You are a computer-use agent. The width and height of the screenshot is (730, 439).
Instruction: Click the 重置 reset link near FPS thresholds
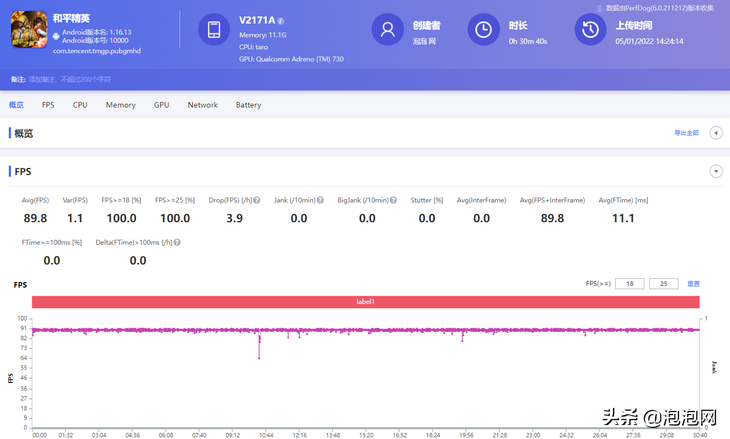coord(693,284)
